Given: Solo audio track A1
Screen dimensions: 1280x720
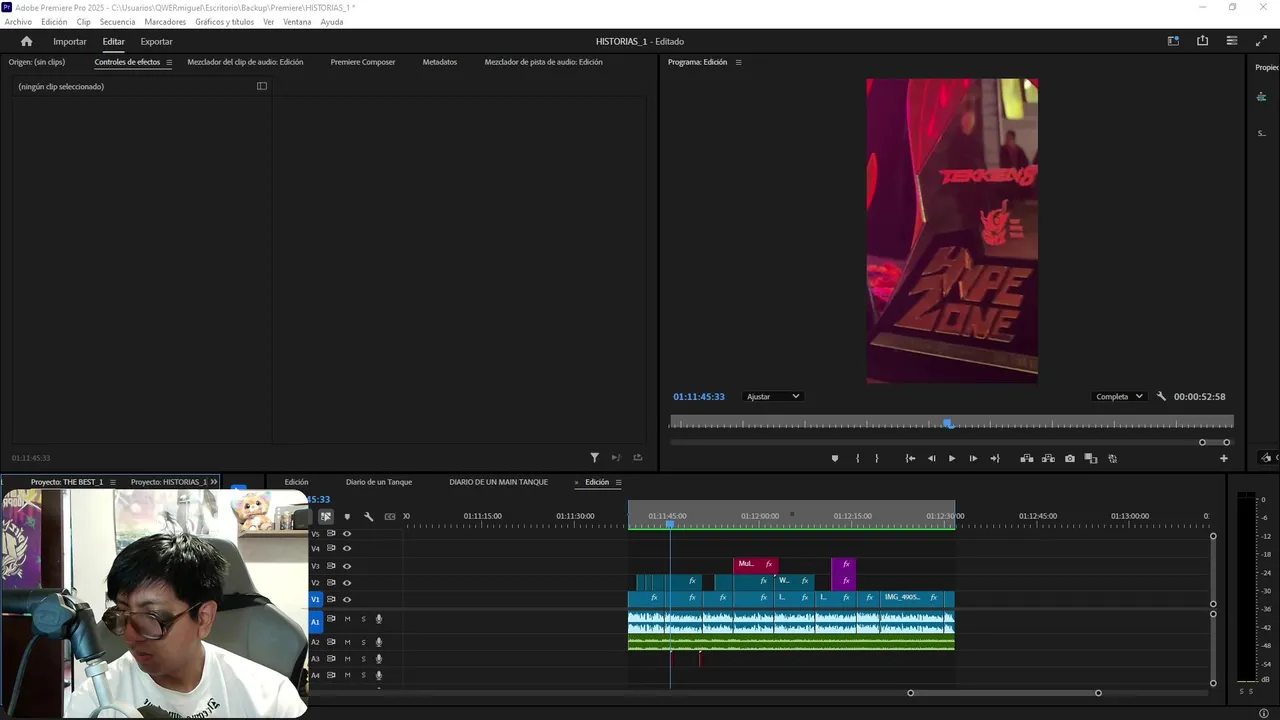Looking at the screenshot, I should 363,619.
